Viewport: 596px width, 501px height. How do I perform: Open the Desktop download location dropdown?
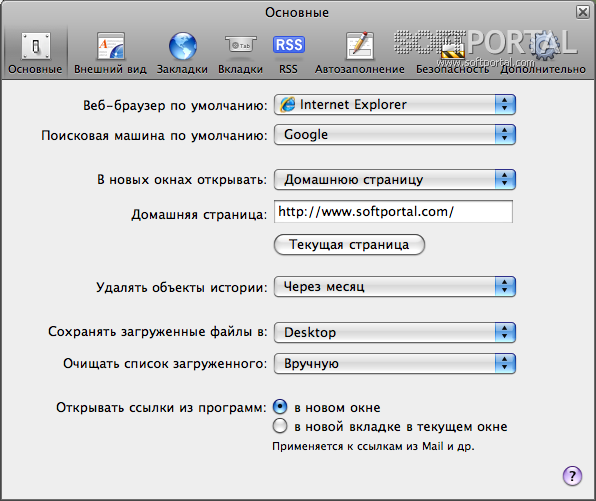tap(395, 333)
